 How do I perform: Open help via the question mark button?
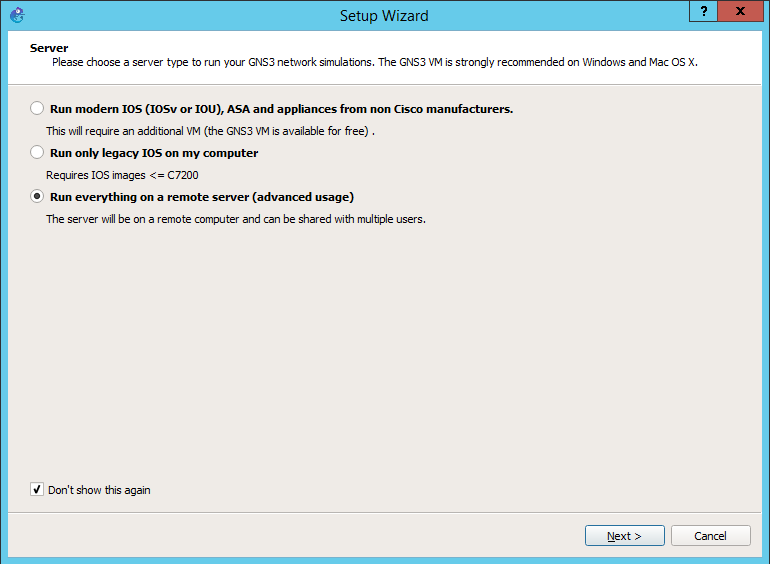tap(704, 11)
